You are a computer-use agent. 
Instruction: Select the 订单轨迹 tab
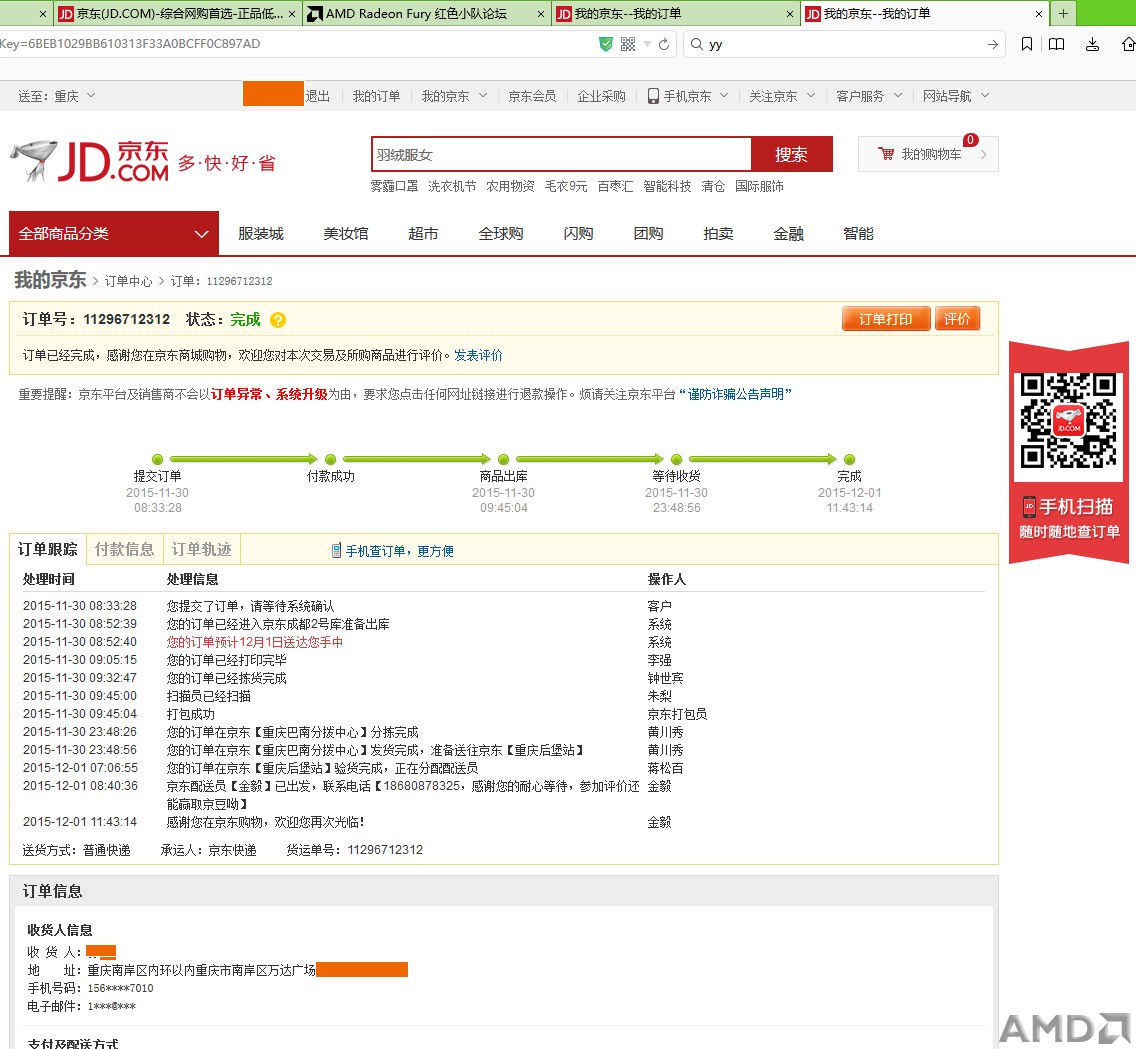[x=201, y=550]
